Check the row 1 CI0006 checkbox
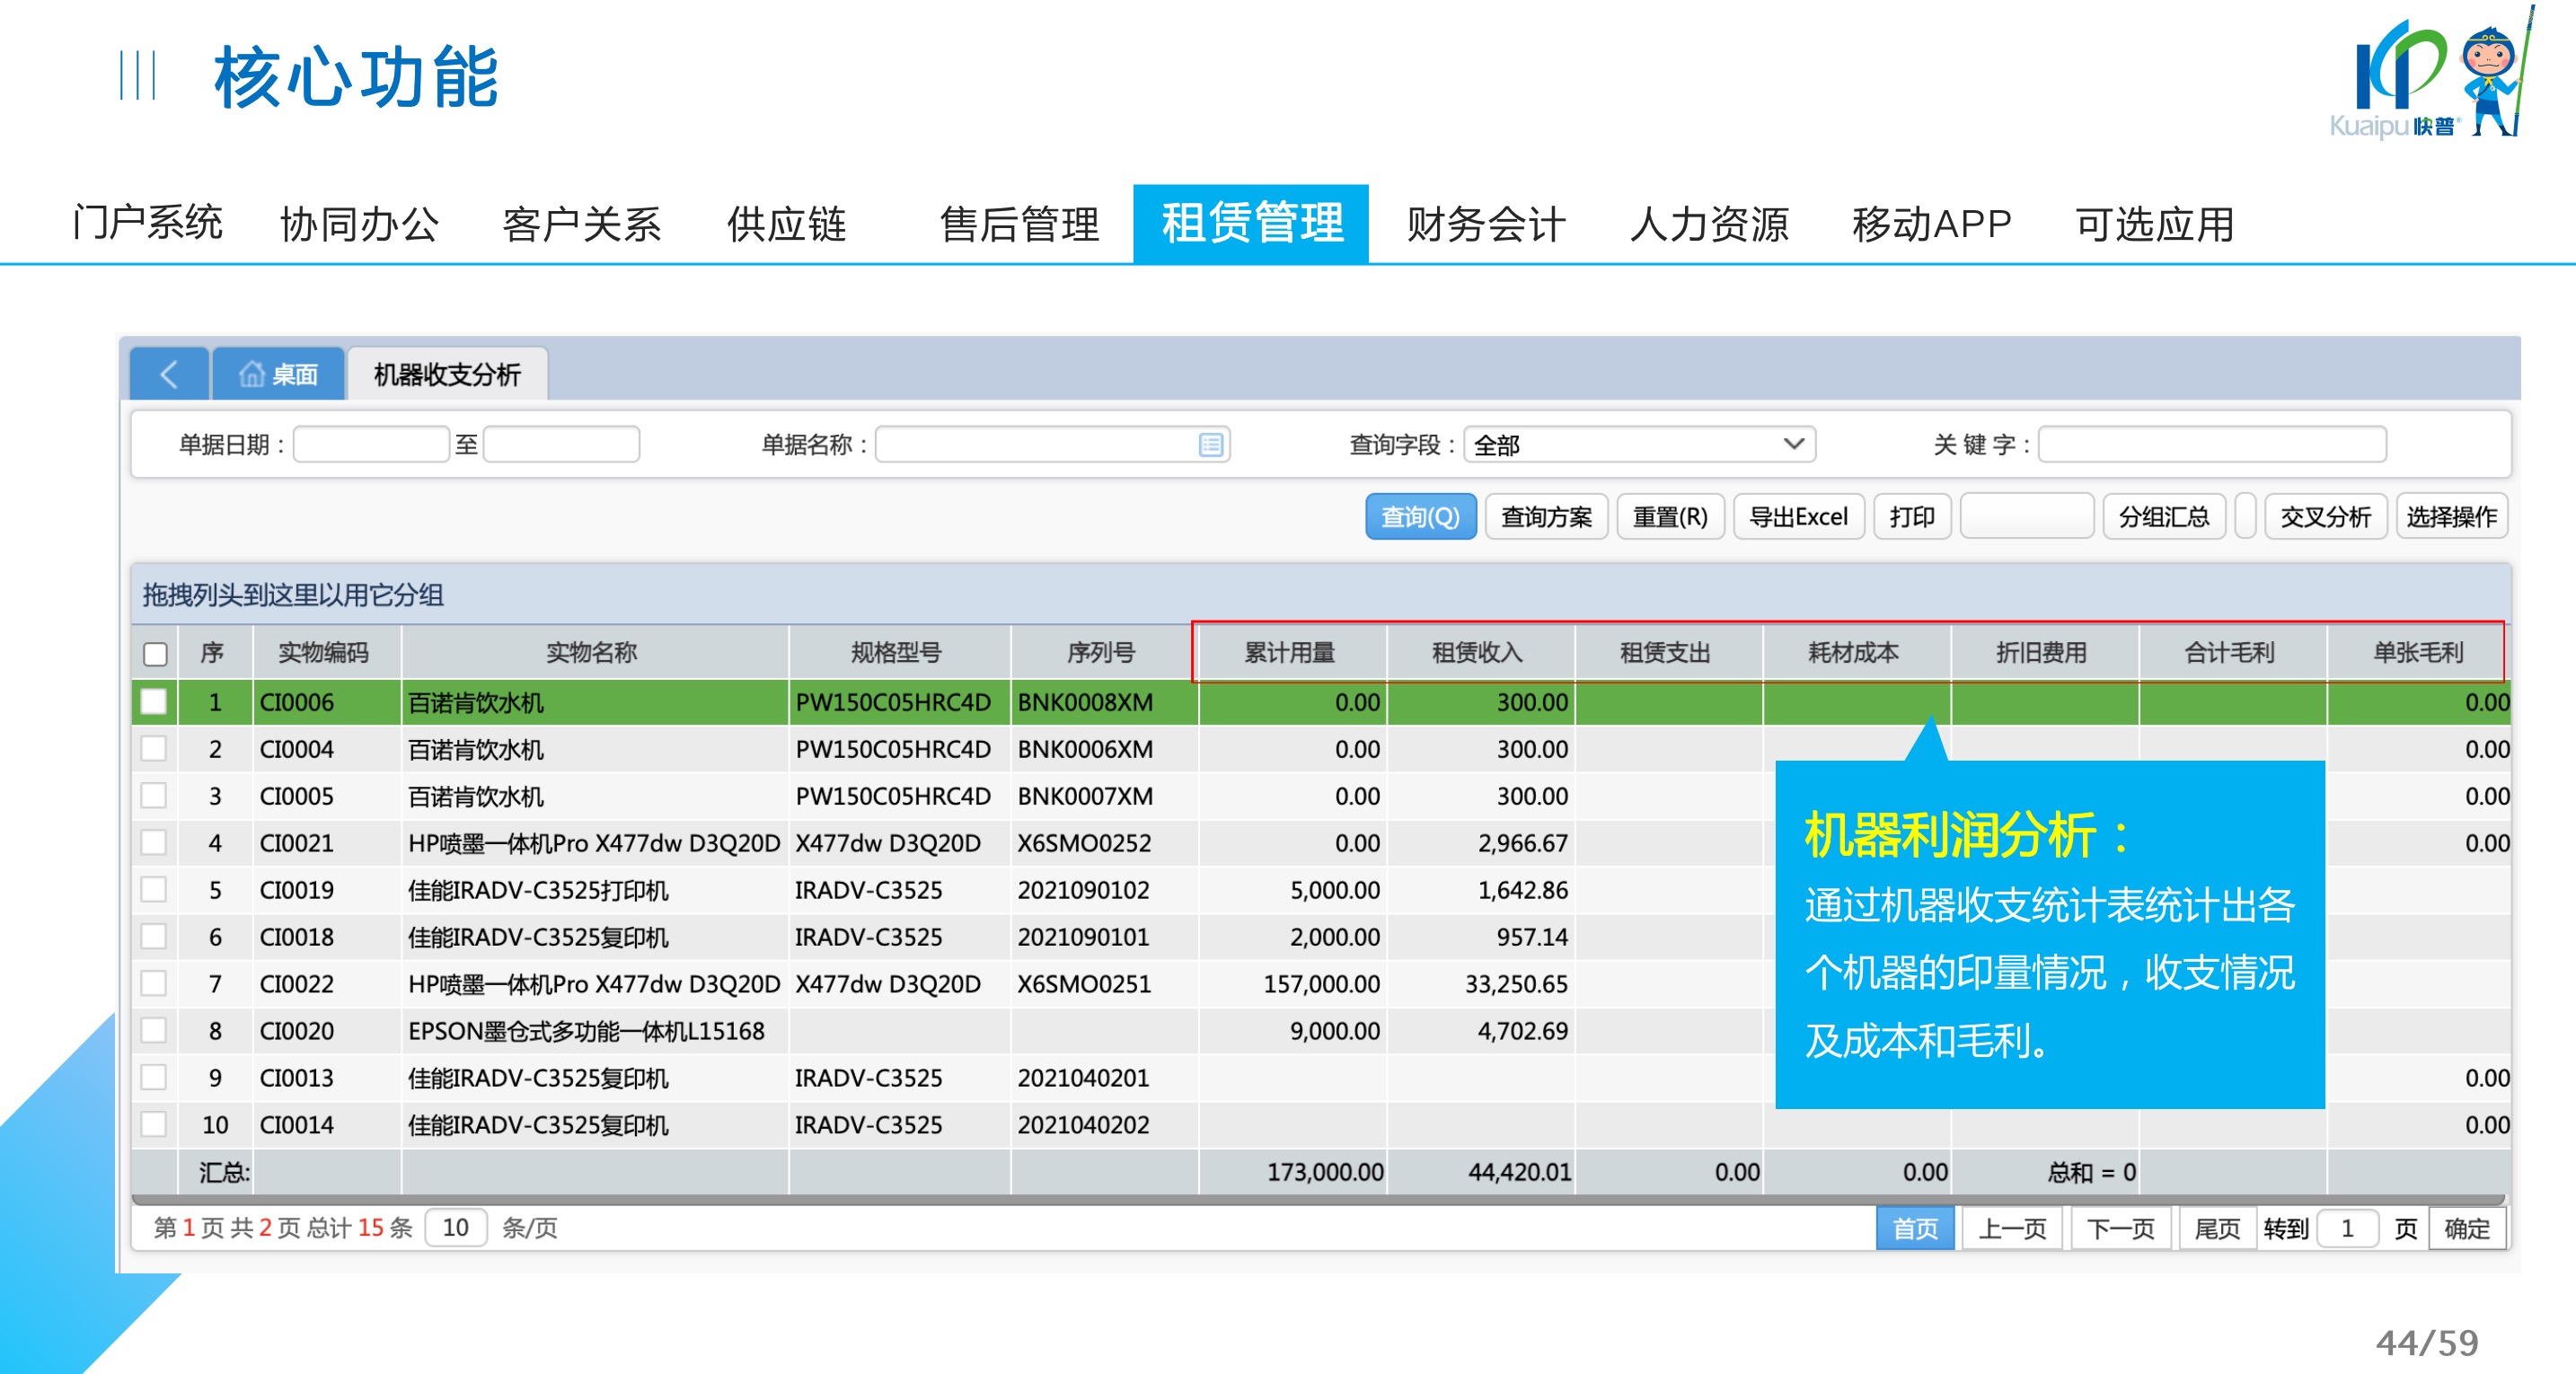The image size is (2576, 1374). [154, 702]
